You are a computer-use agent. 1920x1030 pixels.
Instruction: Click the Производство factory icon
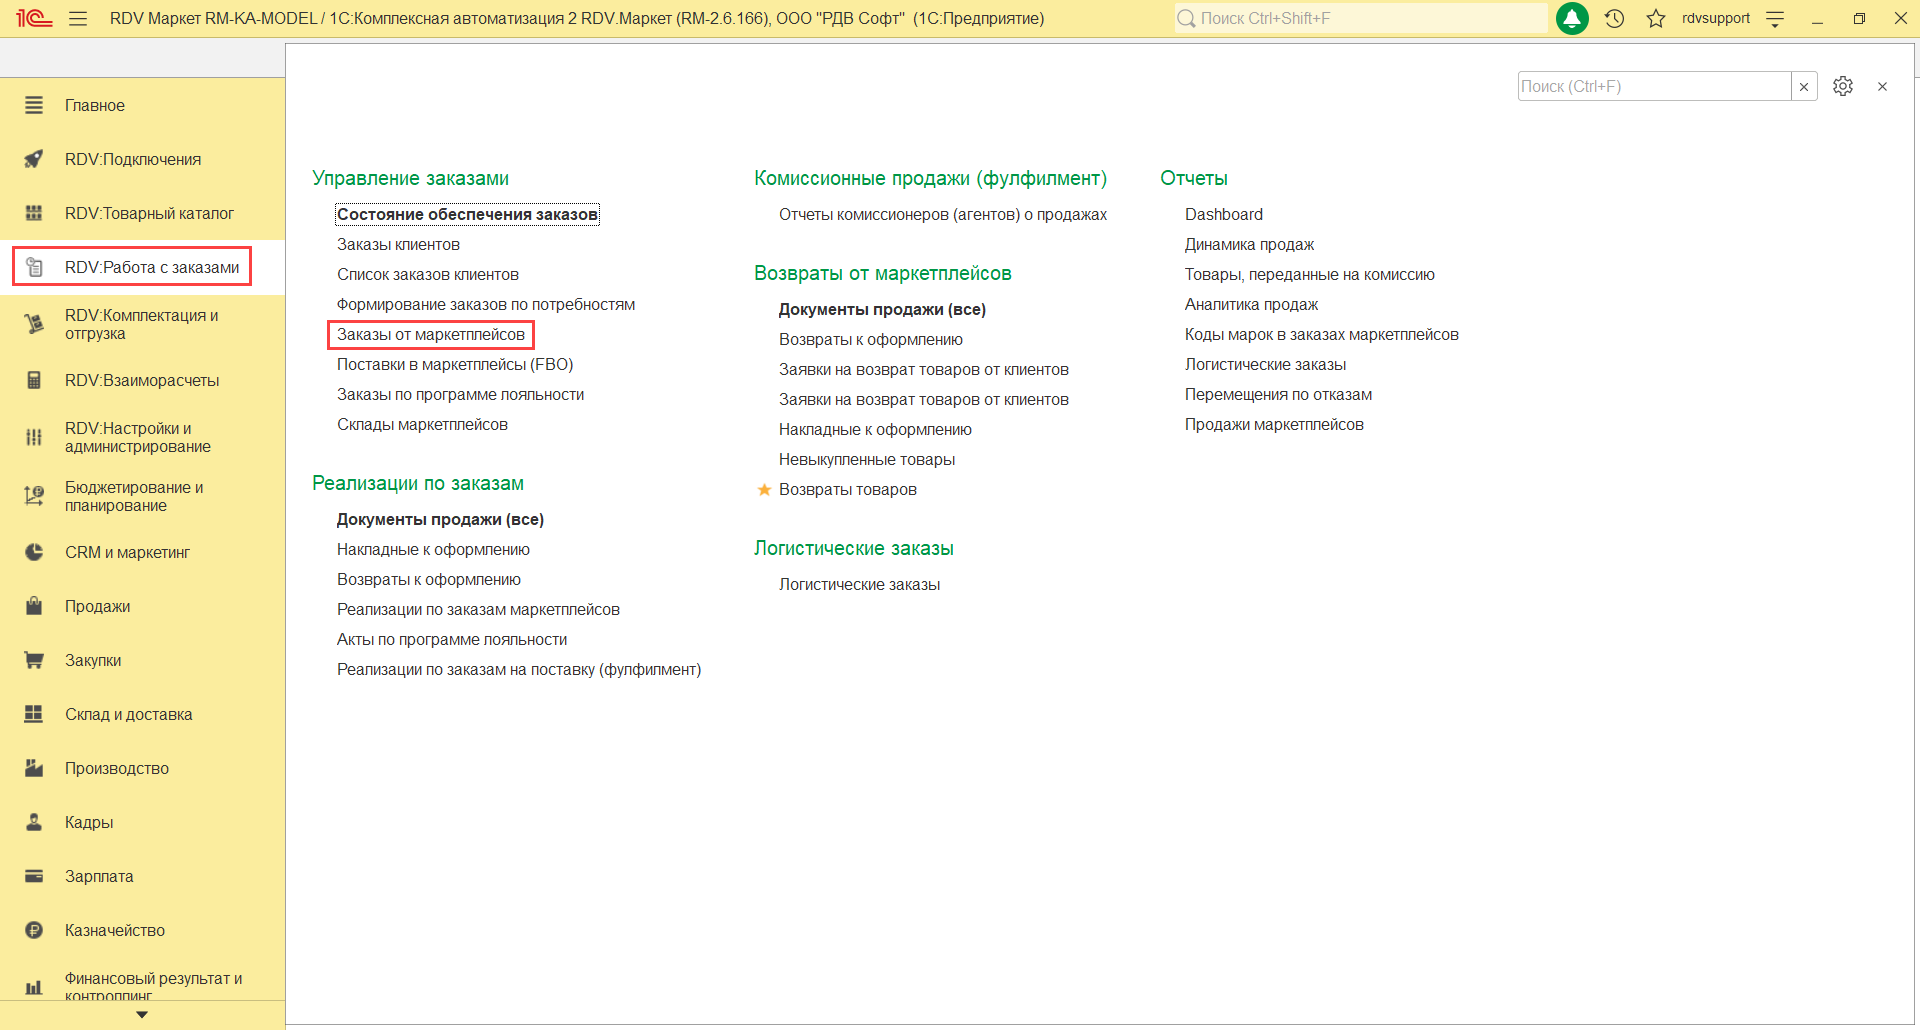[x=34, y=768]
